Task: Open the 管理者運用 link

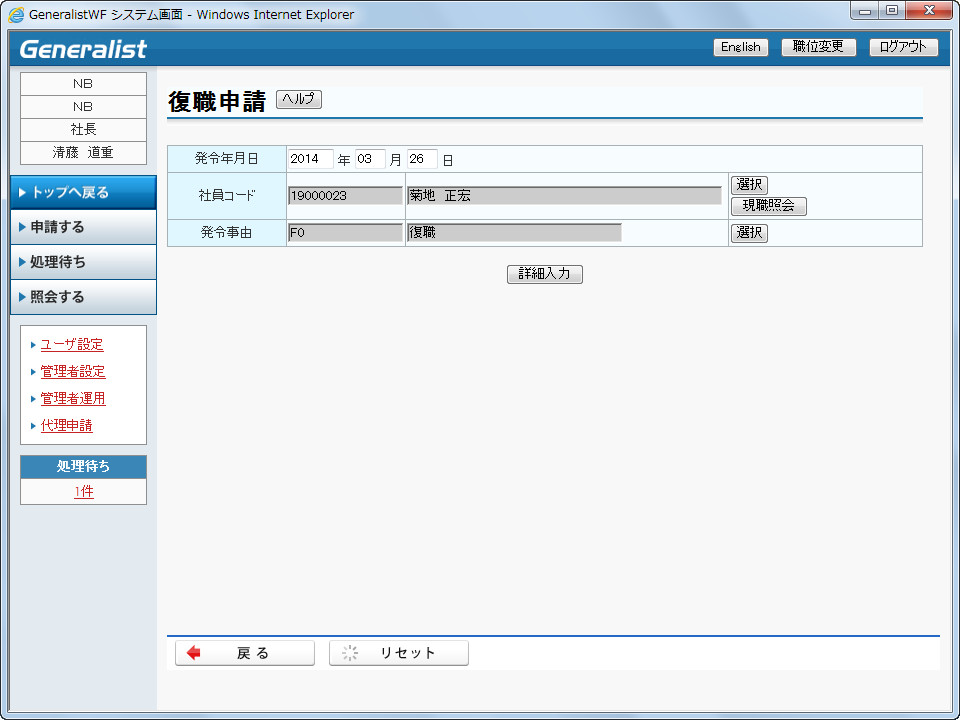Action: (73, 399)
